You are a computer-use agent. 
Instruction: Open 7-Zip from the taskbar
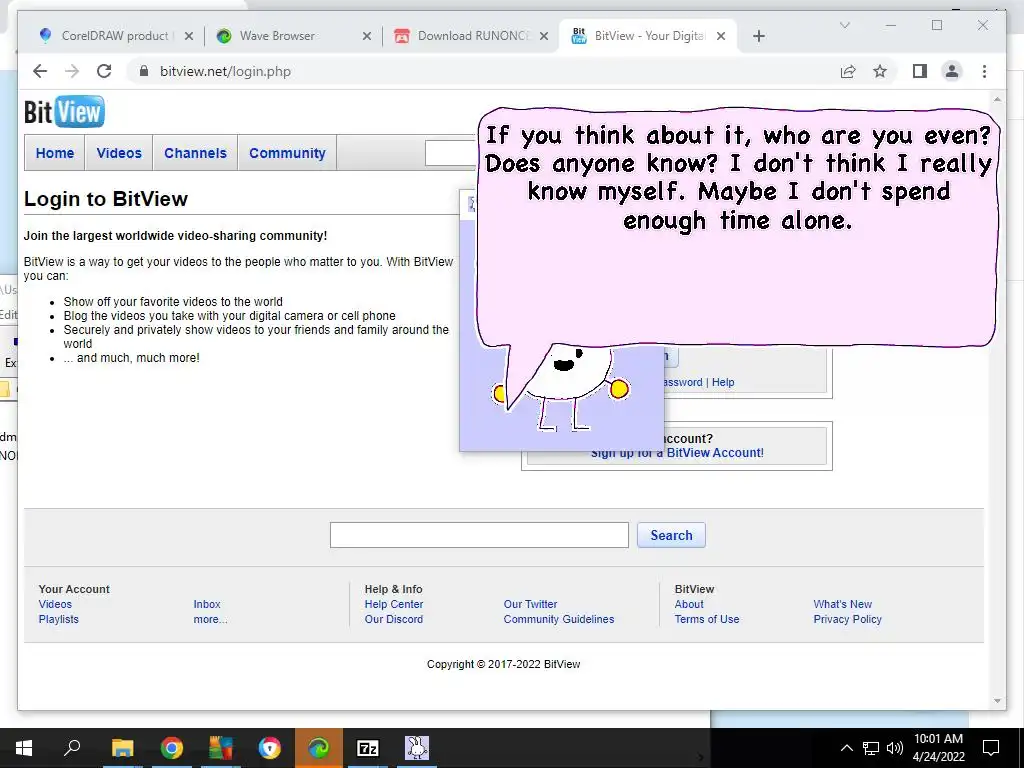click(368, 748)
